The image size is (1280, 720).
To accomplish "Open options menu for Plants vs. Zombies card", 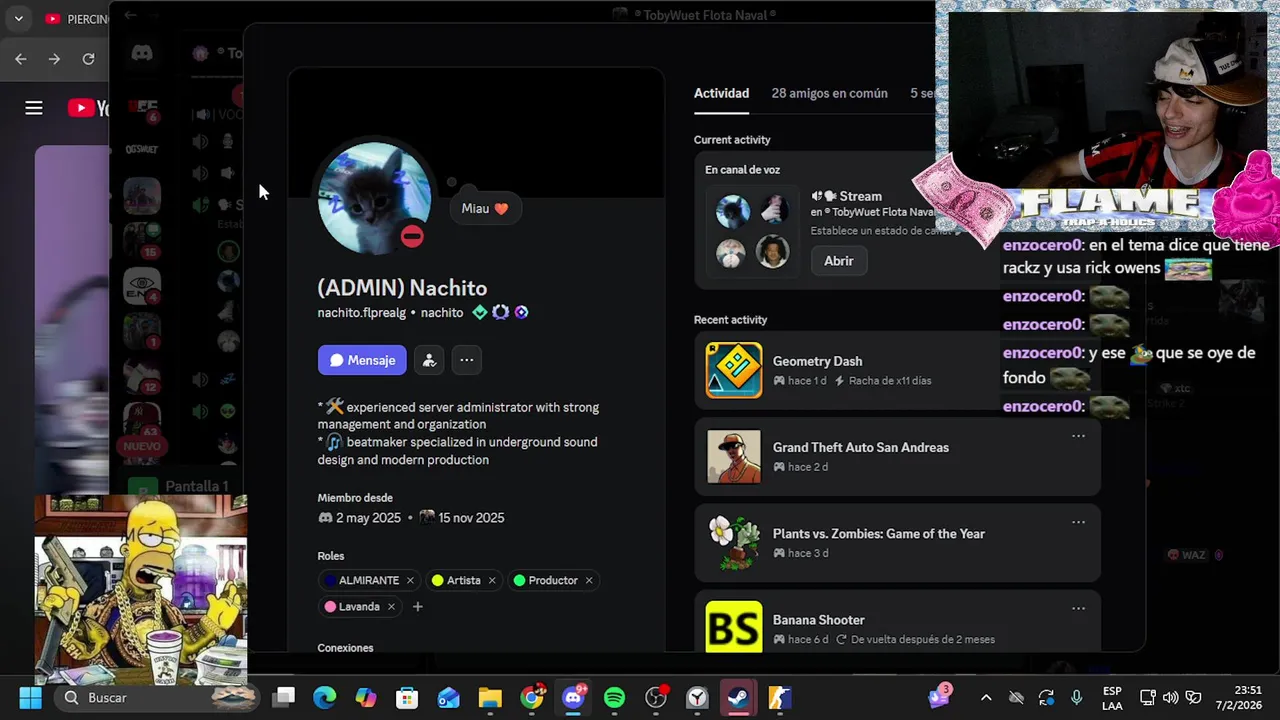I will click(x=1078, y=522).
